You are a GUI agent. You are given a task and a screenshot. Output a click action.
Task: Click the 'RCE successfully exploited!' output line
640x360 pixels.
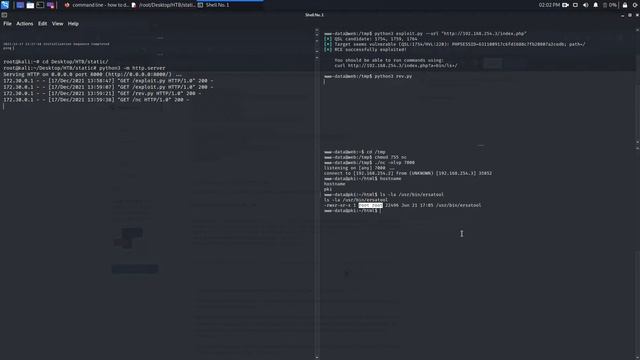(x=365, y=50)
